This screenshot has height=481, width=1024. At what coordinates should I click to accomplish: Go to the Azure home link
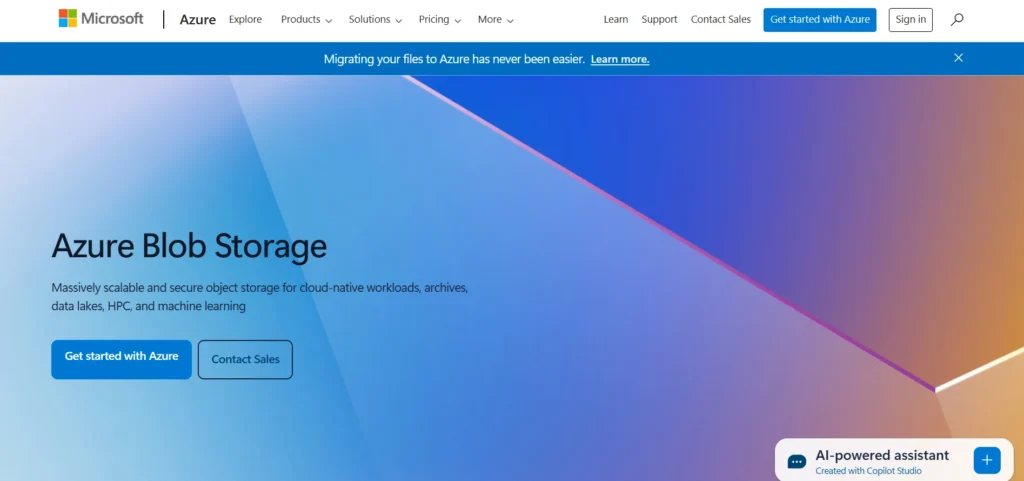[198, 20]
